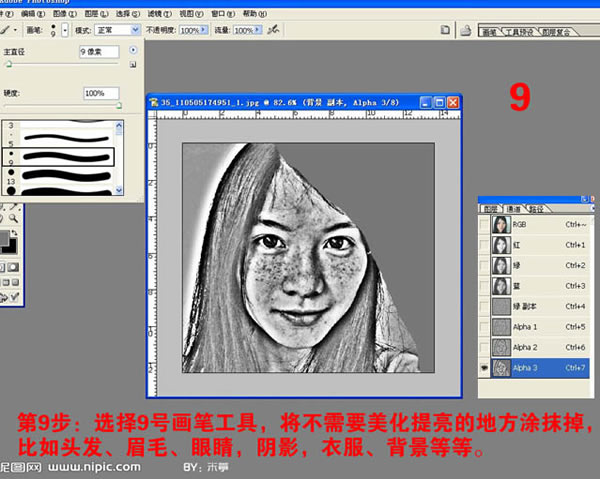Switch to the 路径 tab in channels panel
This screenshot has height=479, width=600.
click(536, 209)
